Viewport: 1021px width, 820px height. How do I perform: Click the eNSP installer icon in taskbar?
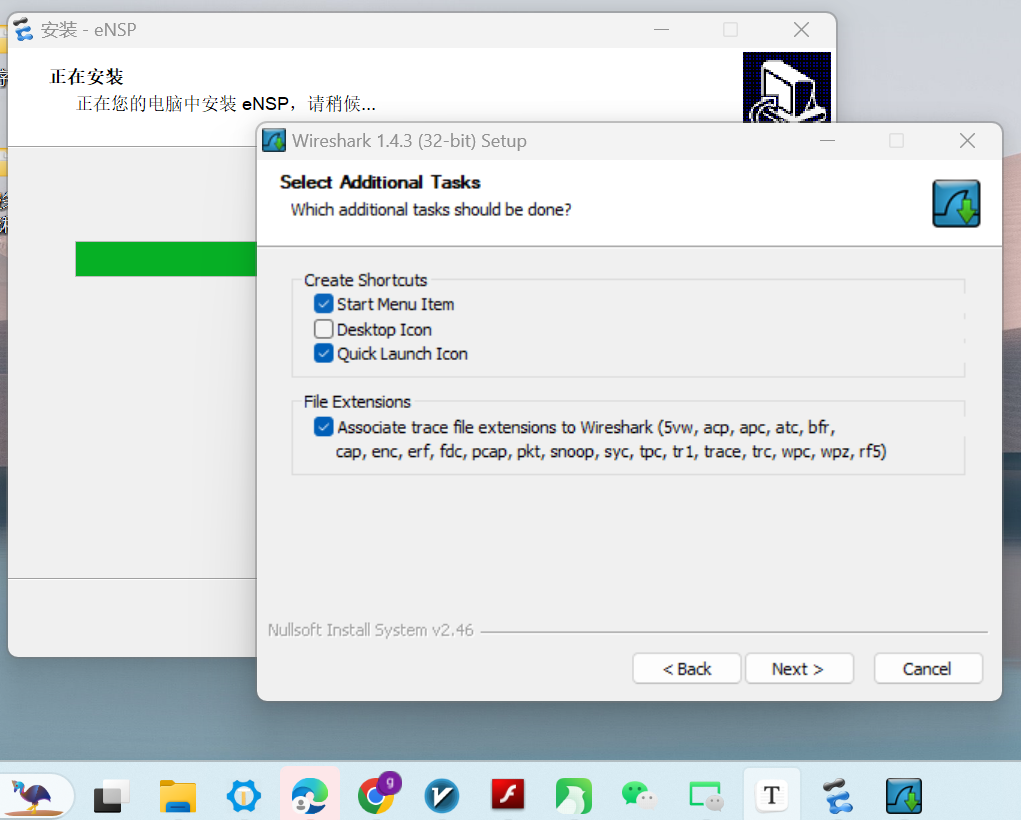coord(837,796)
